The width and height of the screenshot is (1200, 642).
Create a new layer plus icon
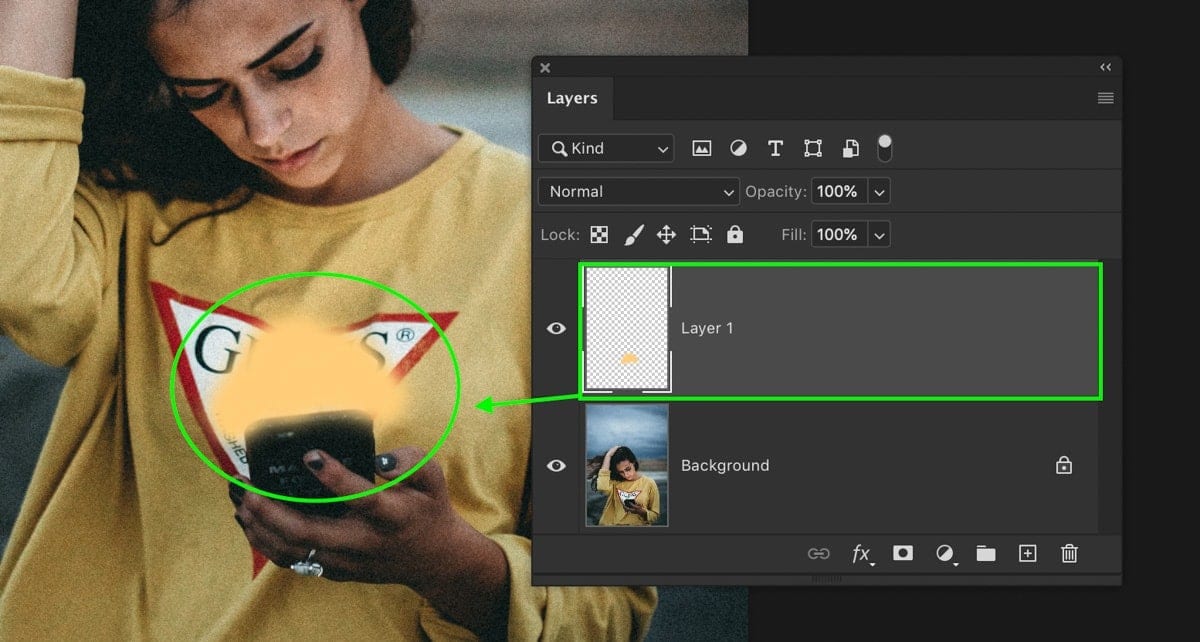click(x=1027, y=553)
